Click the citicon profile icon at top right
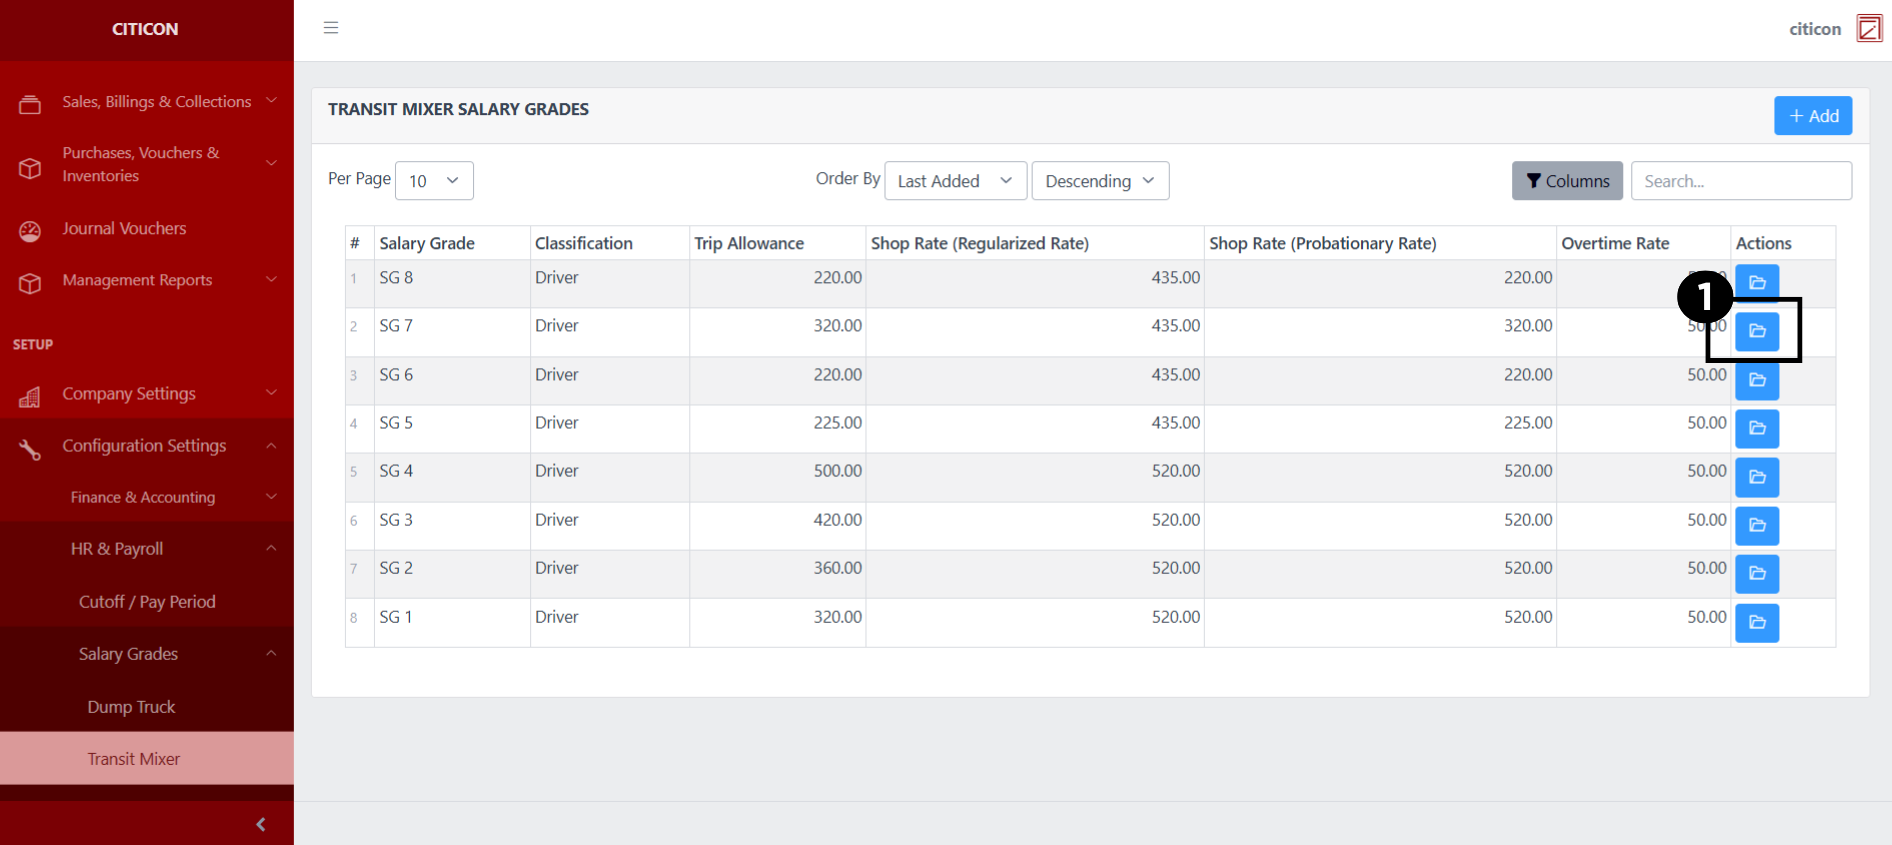 1868,29
